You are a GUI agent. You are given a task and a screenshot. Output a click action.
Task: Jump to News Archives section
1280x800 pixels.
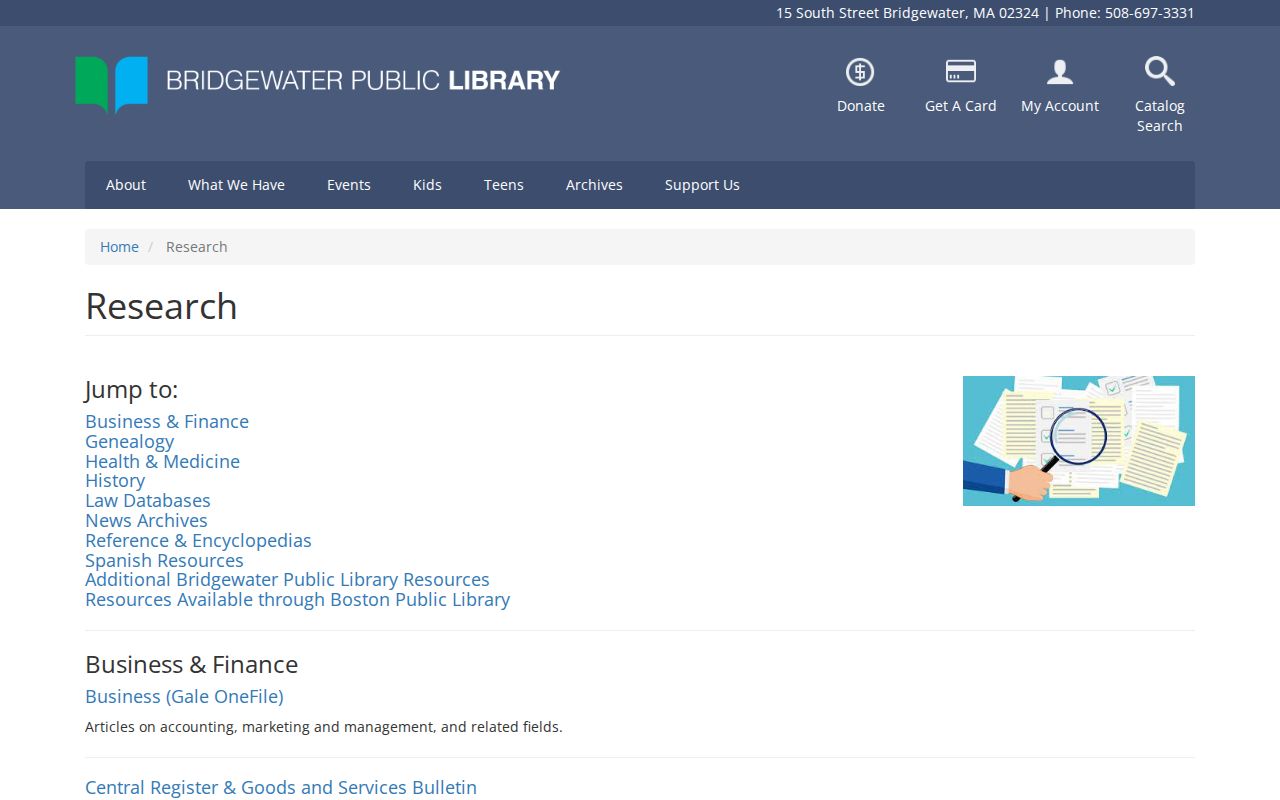(147, 521)
